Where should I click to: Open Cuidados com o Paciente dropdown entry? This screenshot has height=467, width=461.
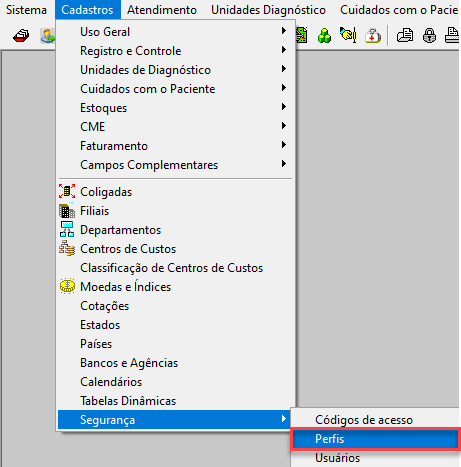[175, 89]
